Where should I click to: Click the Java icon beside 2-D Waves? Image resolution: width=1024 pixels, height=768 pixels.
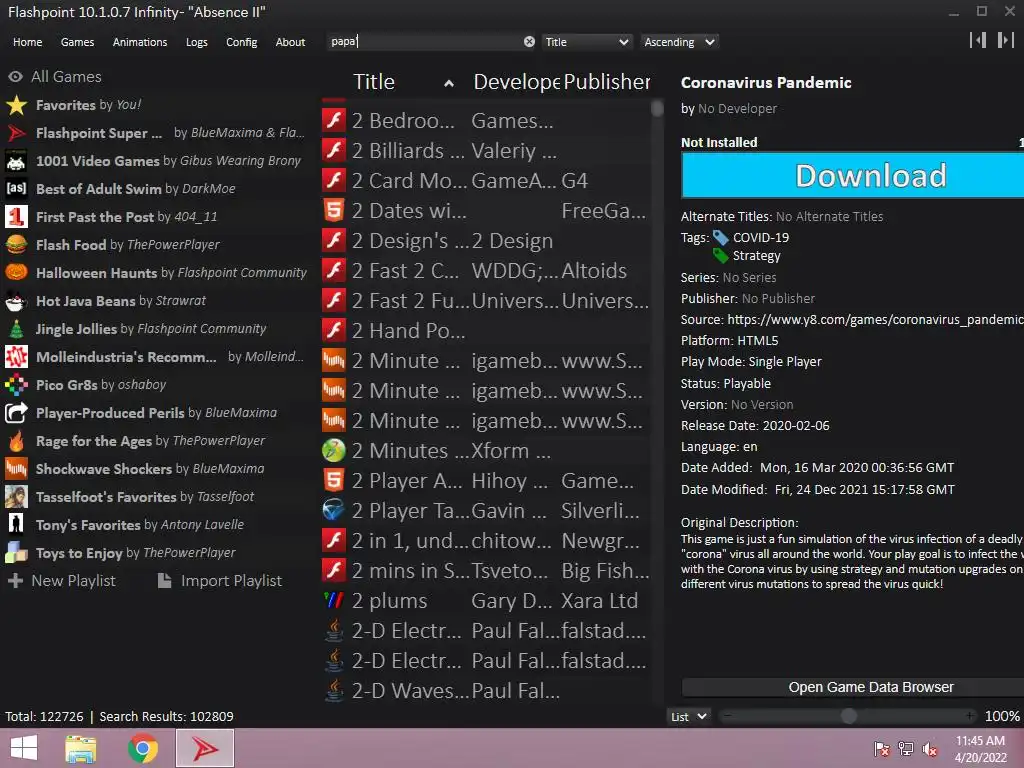click(334, 691)
